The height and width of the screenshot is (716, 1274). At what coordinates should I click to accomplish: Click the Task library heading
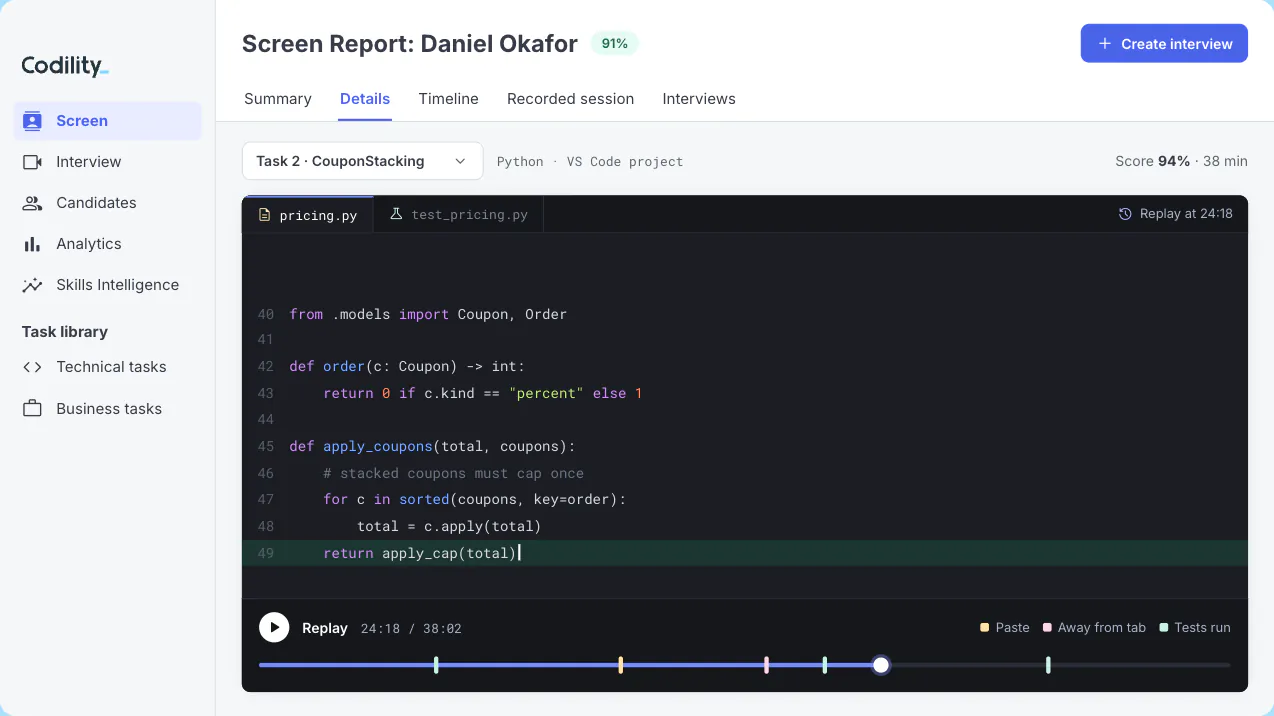[65, 332]
